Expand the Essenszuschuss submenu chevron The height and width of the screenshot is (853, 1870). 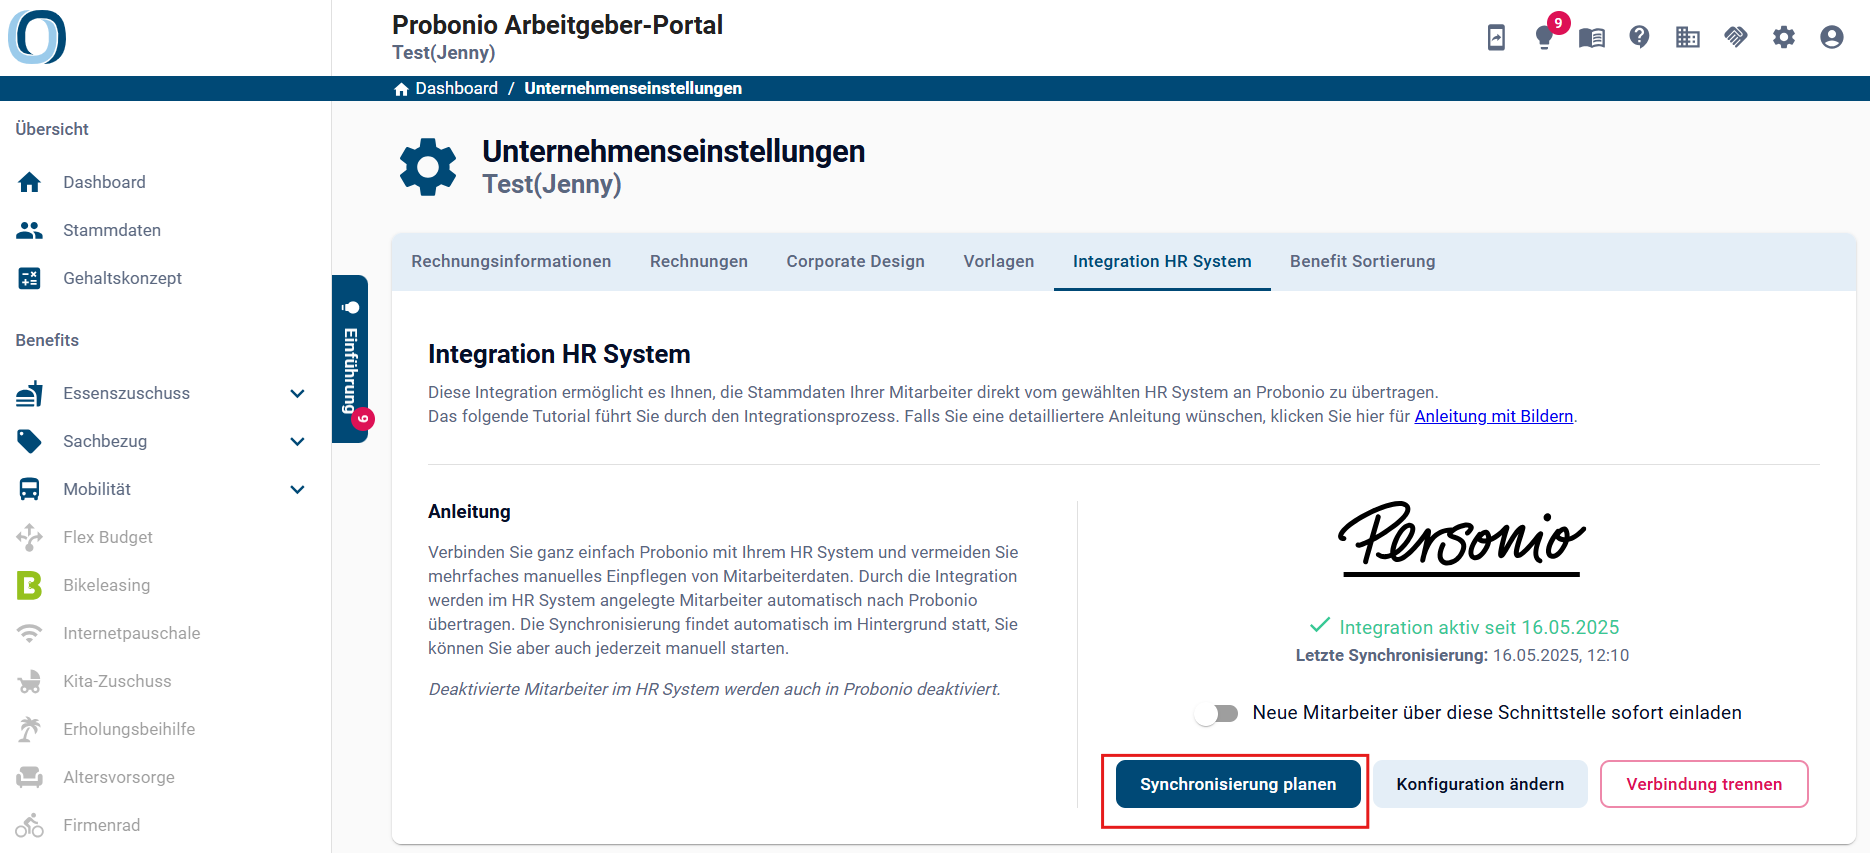(297, 393)
